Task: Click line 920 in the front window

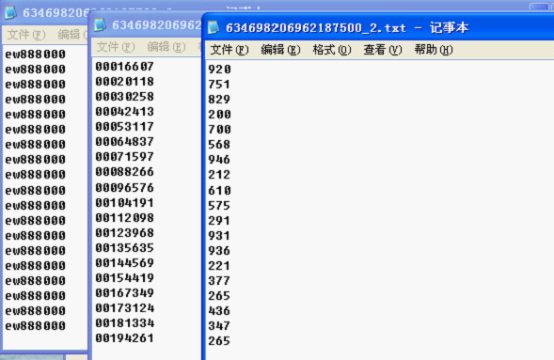Action: 219,69
